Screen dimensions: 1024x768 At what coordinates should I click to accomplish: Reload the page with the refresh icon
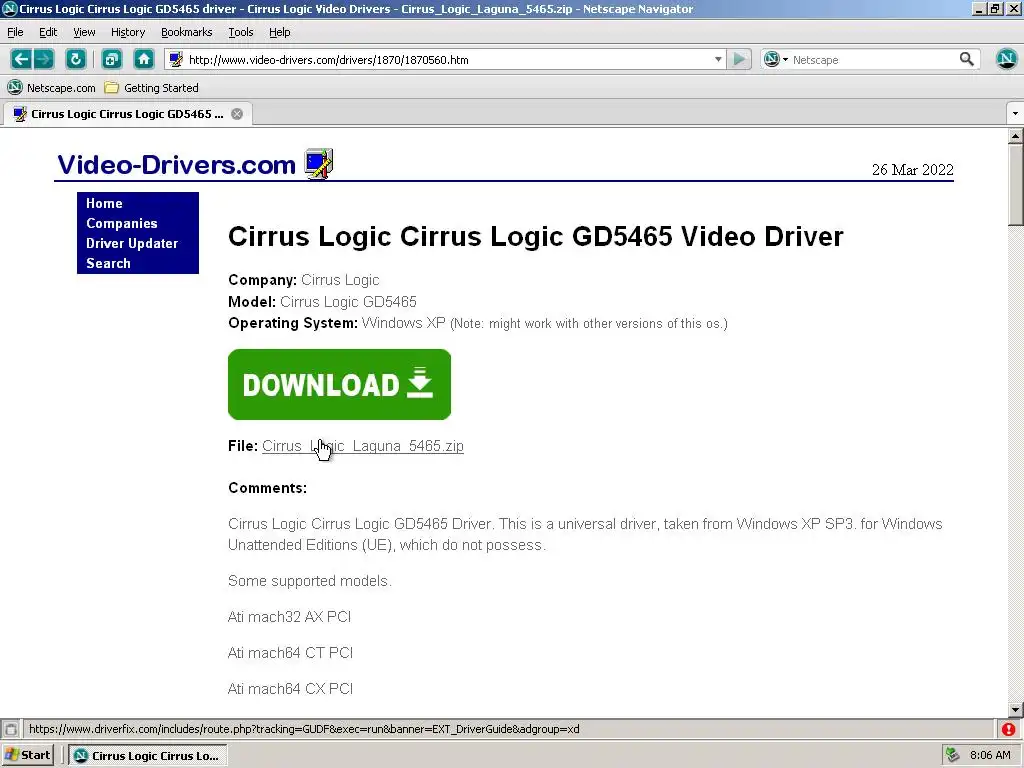click(x=76, y=59)
